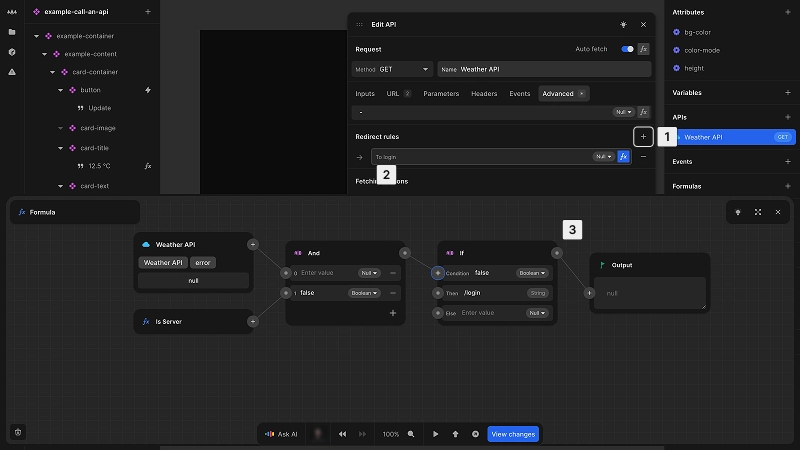Collapse the card-title tree node

click(x=60, y=148)
